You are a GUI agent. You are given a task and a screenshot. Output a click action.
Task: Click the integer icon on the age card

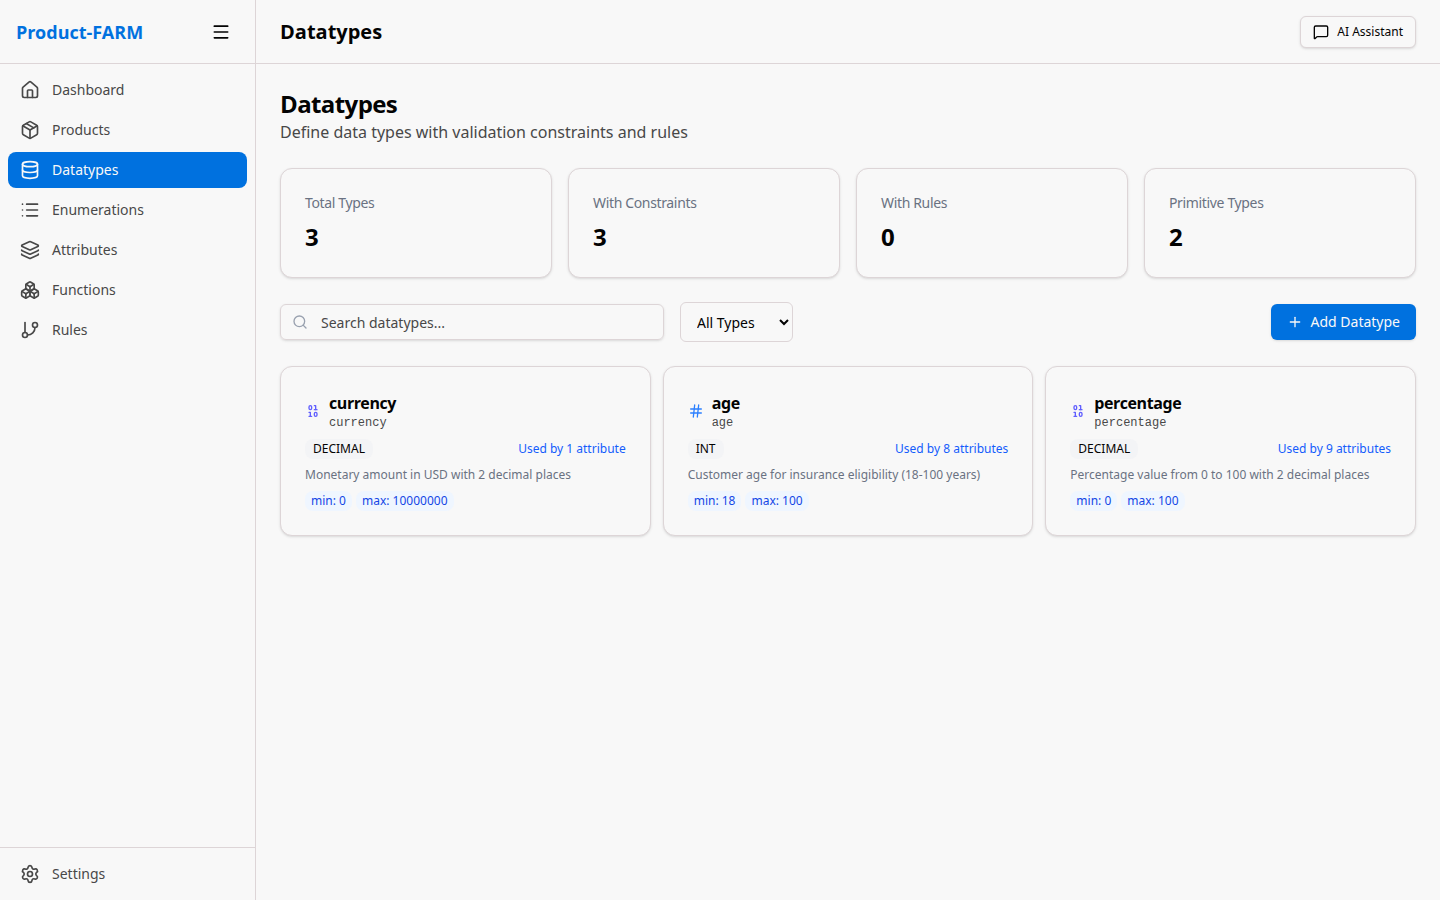coord(695,410)
